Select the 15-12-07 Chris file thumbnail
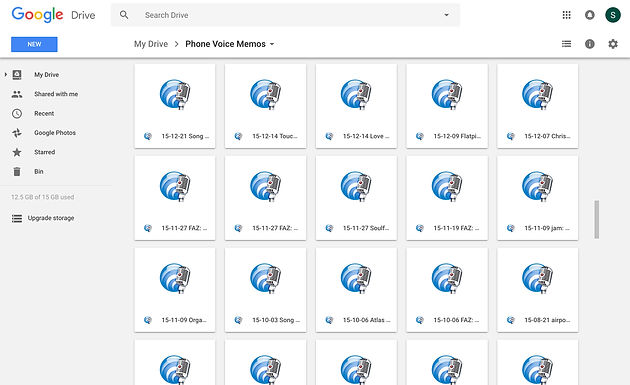 tap(538, 95)
